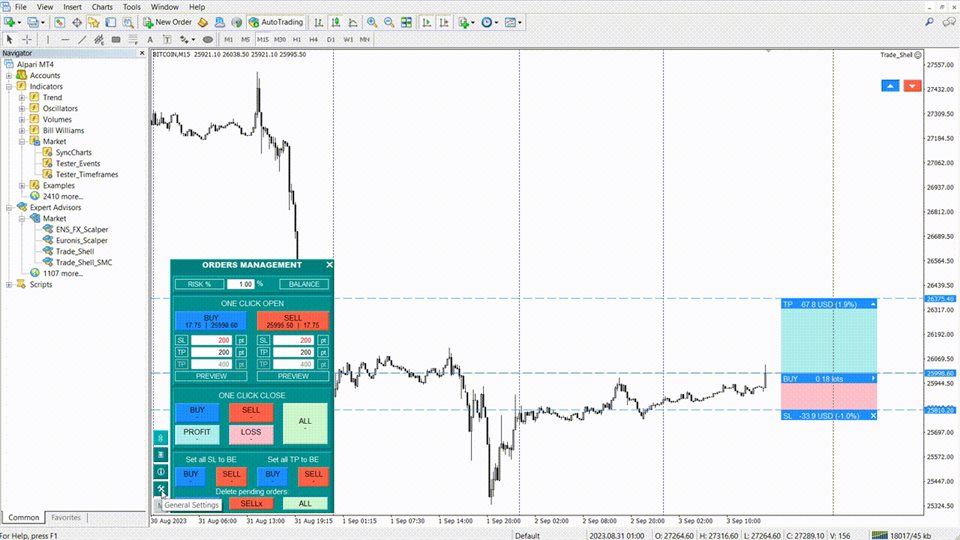Select the Fibonacci retracement tool
The image size is (960, 540).
[x=133, y=39]
